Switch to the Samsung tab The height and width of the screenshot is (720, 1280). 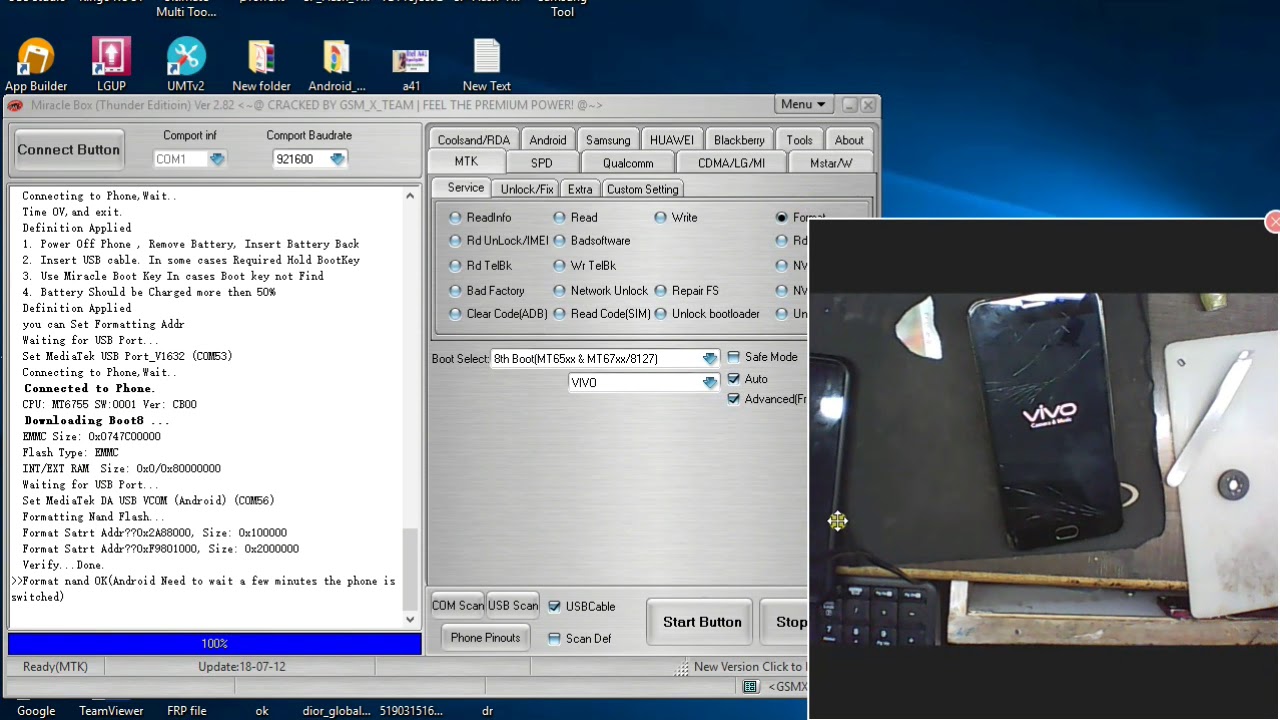[608, 140]
